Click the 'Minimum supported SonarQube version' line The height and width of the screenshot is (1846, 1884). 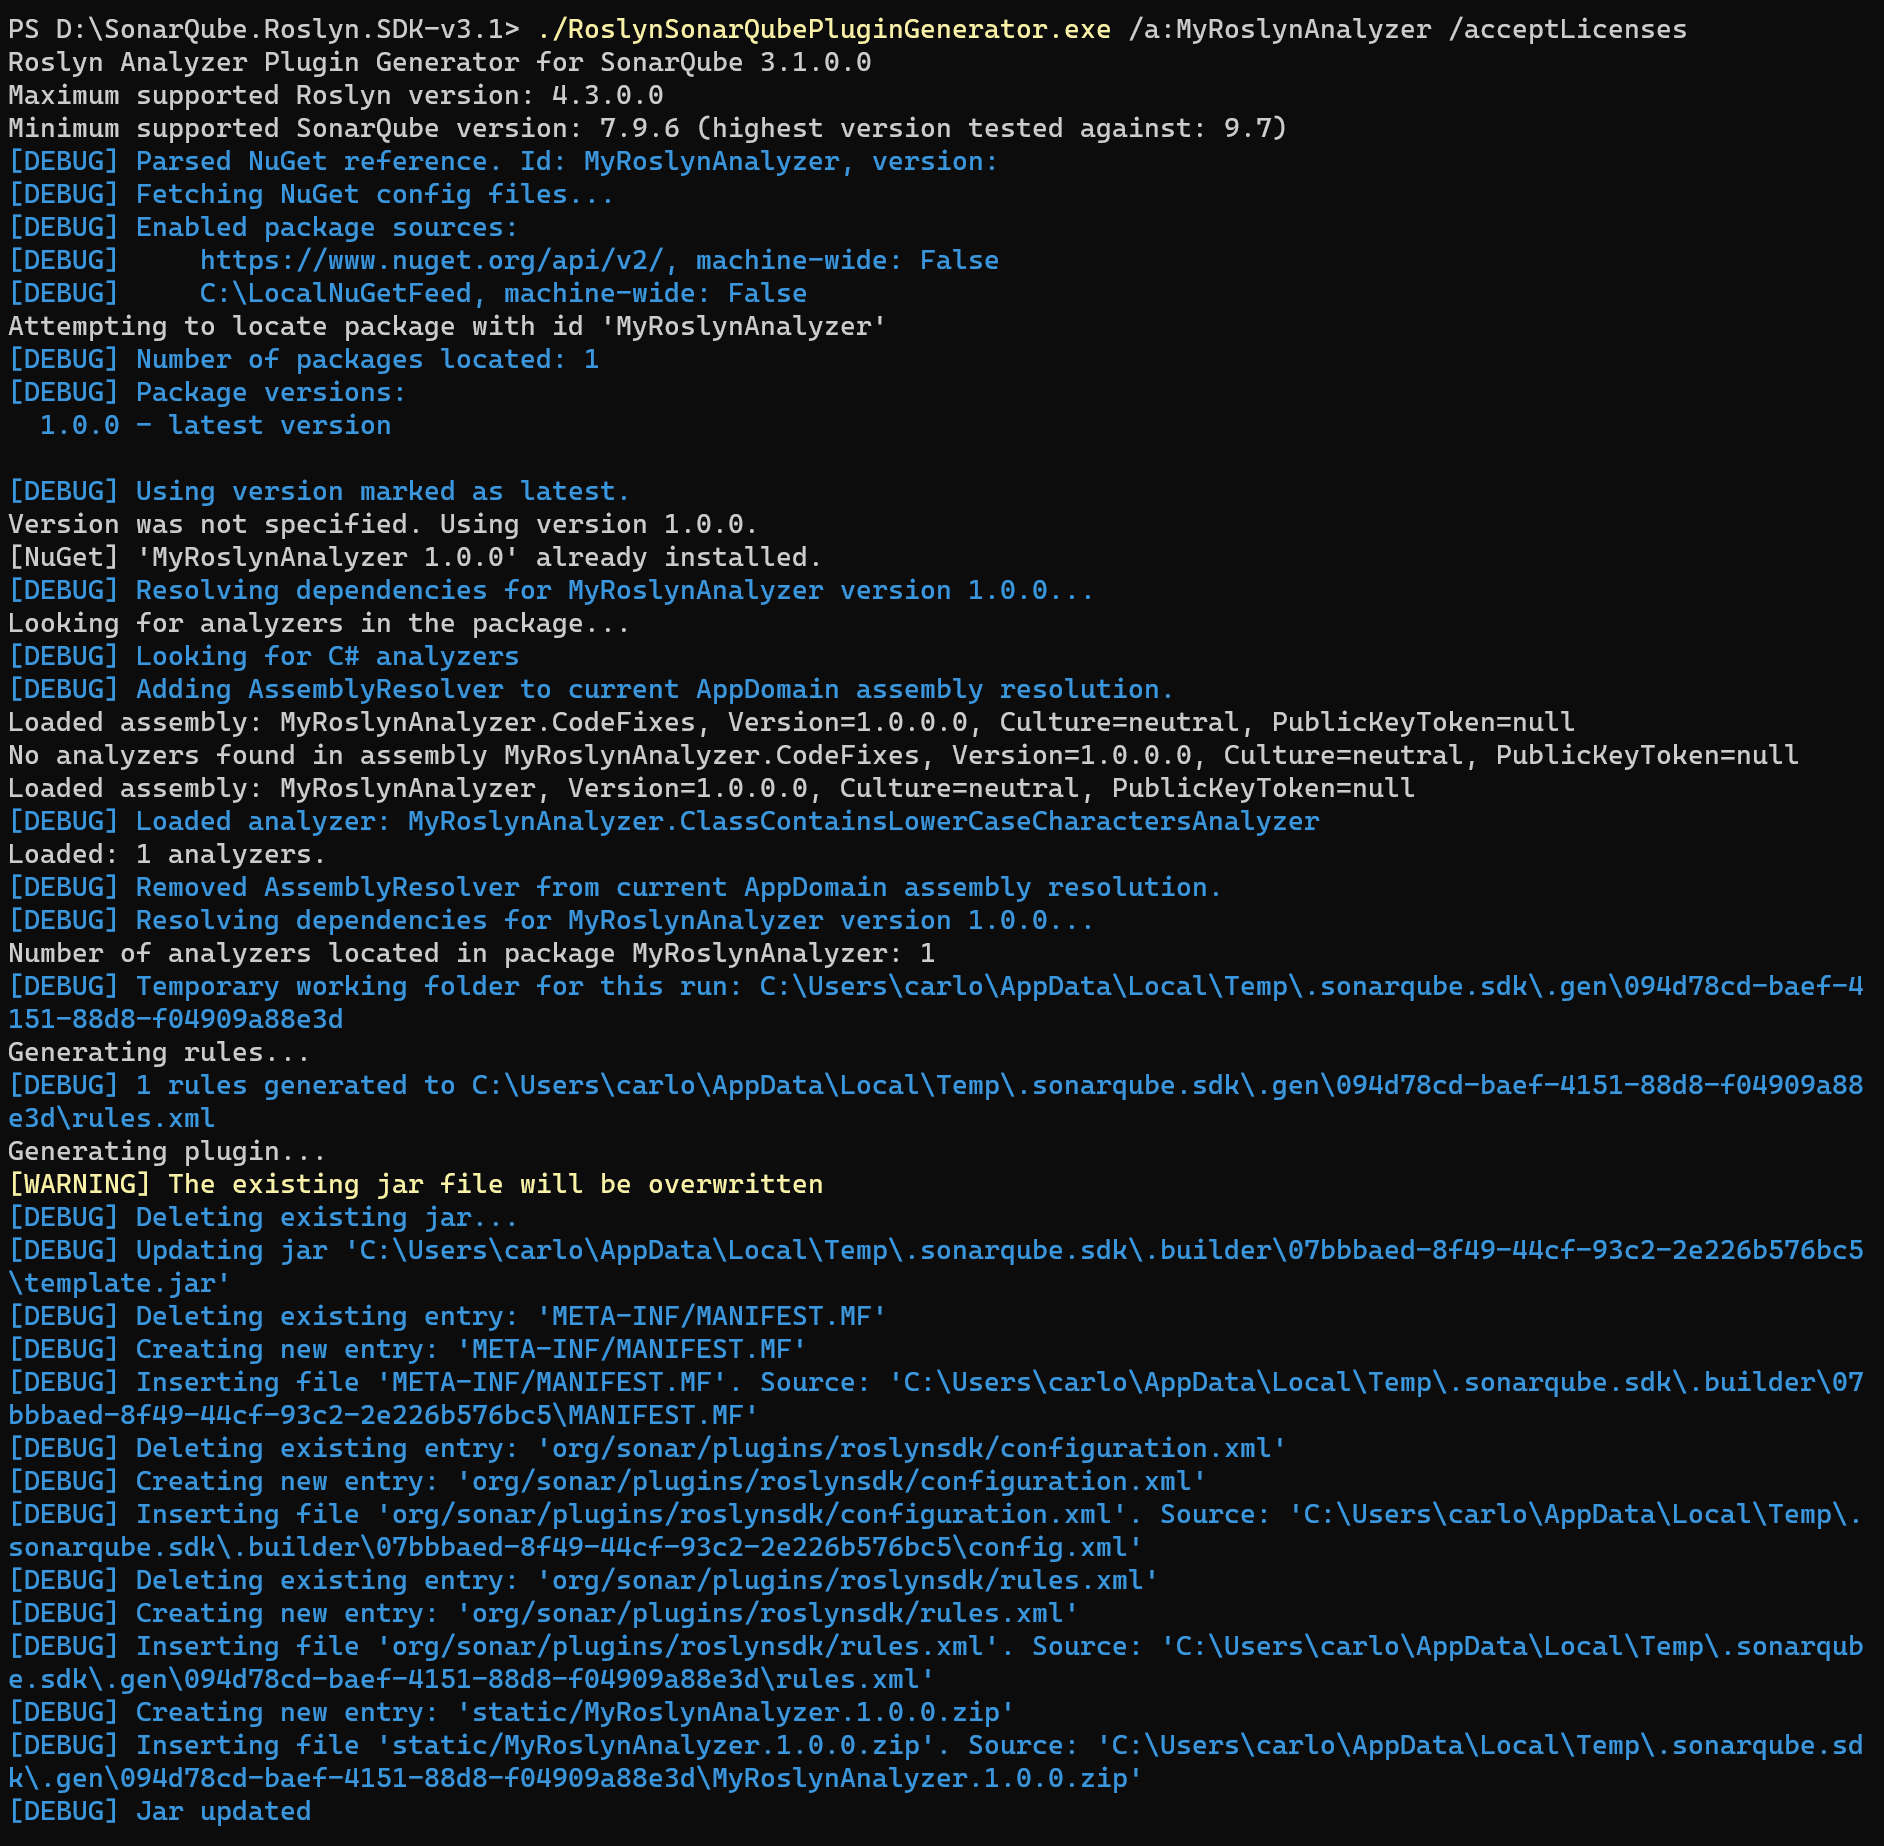coord(648,128)
